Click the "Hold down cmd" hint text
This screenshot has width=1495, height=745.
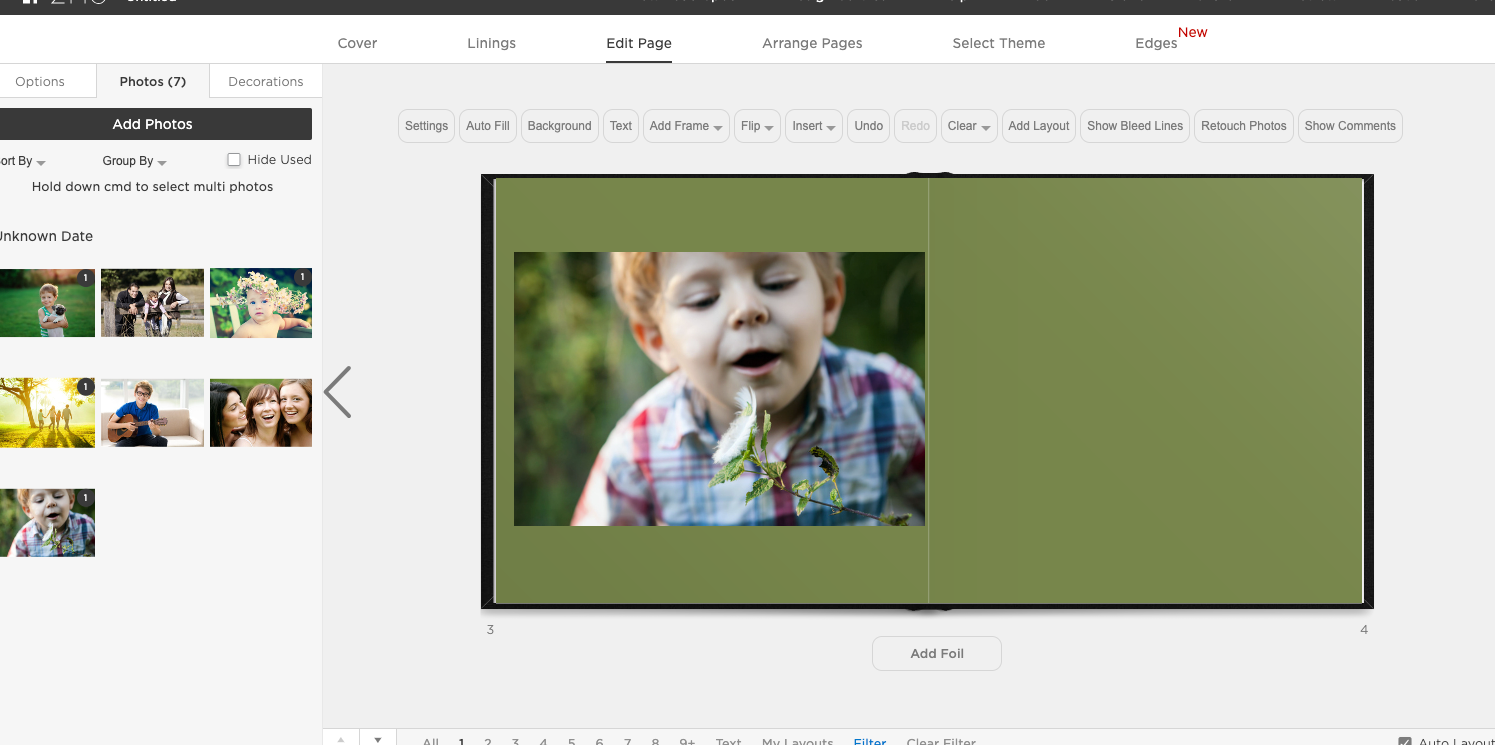coord(152,187)
